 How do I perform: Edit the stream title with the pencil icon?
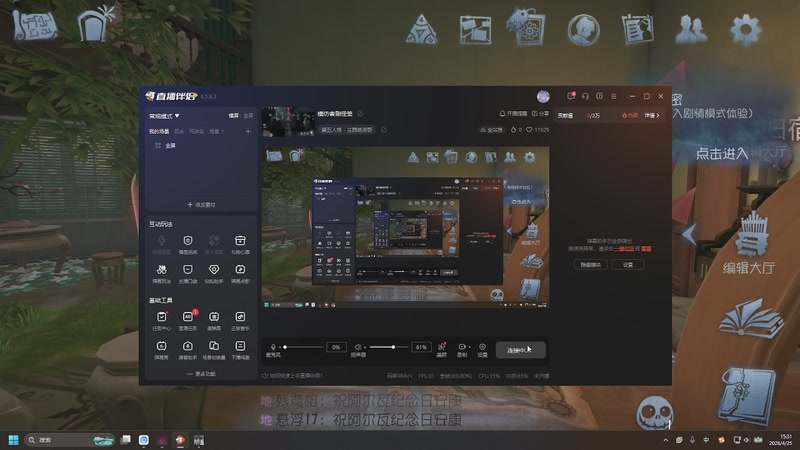[x=360, y=113]
